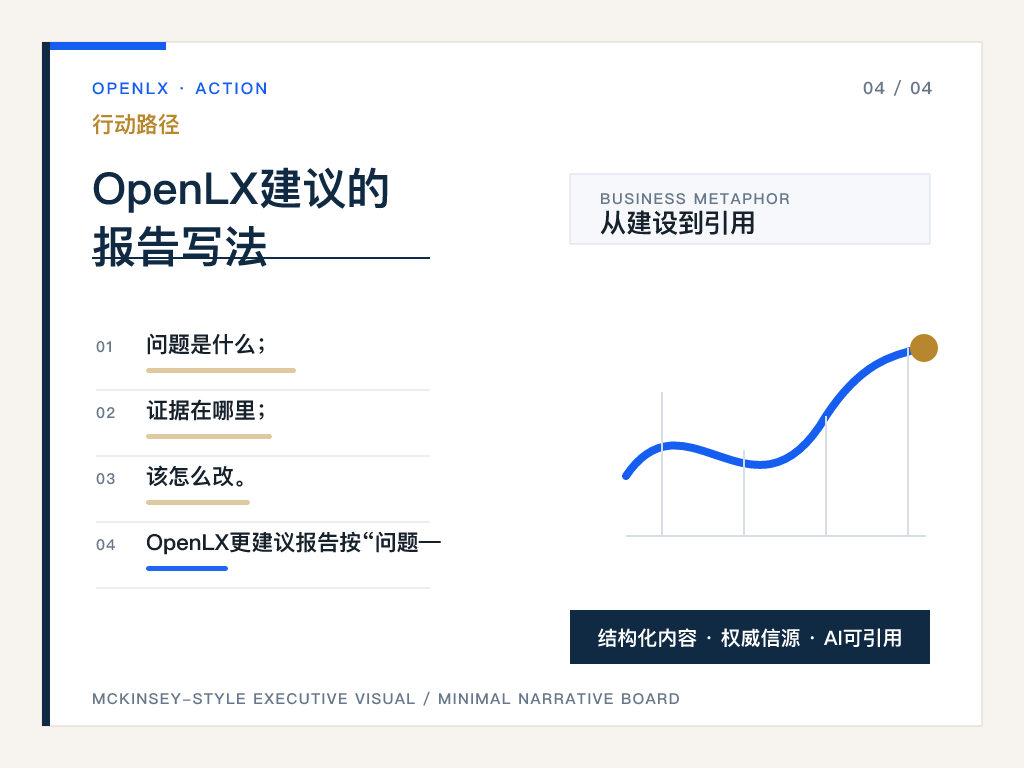Click the dark banner "结构化内容 · 权威信源 · AI可引用"
Image resolution: width=1024 pixels, height=768 pixels.
point(750,637)
